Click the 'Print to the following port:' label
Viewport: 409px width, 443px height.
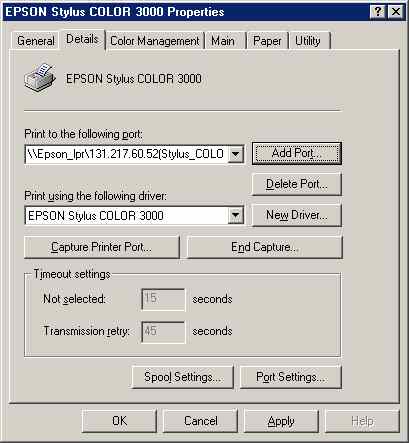(x=84, y=134)
